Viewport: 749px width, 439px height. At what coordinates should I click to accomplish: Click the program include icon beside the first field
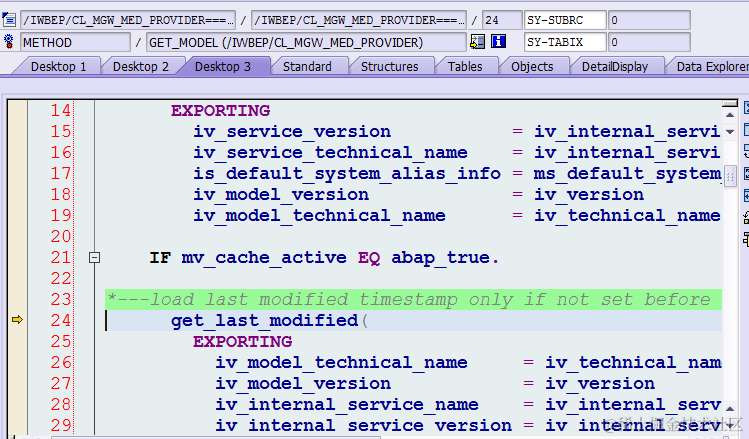pos(9,20)
